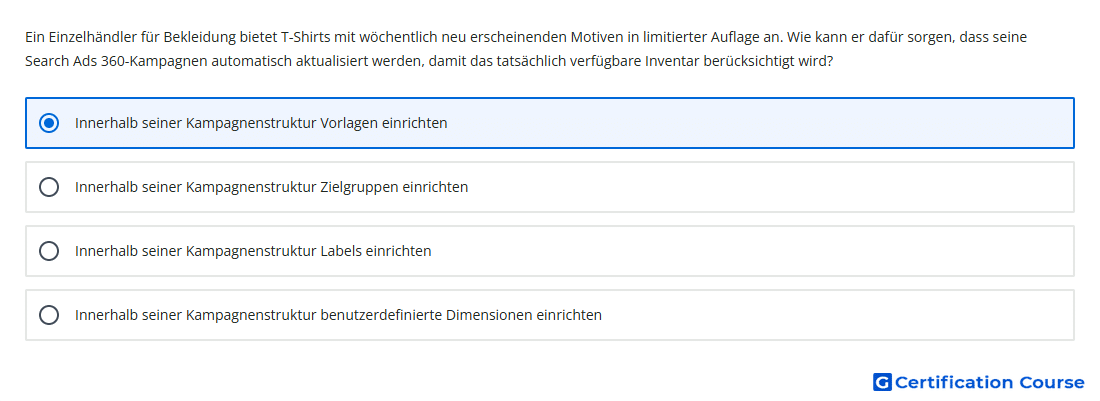The height and width of the screenshot is (401, 1100).
Task: Click Search Ads 360-Kampagnen in the question text
Action: (x=116, y=61)
